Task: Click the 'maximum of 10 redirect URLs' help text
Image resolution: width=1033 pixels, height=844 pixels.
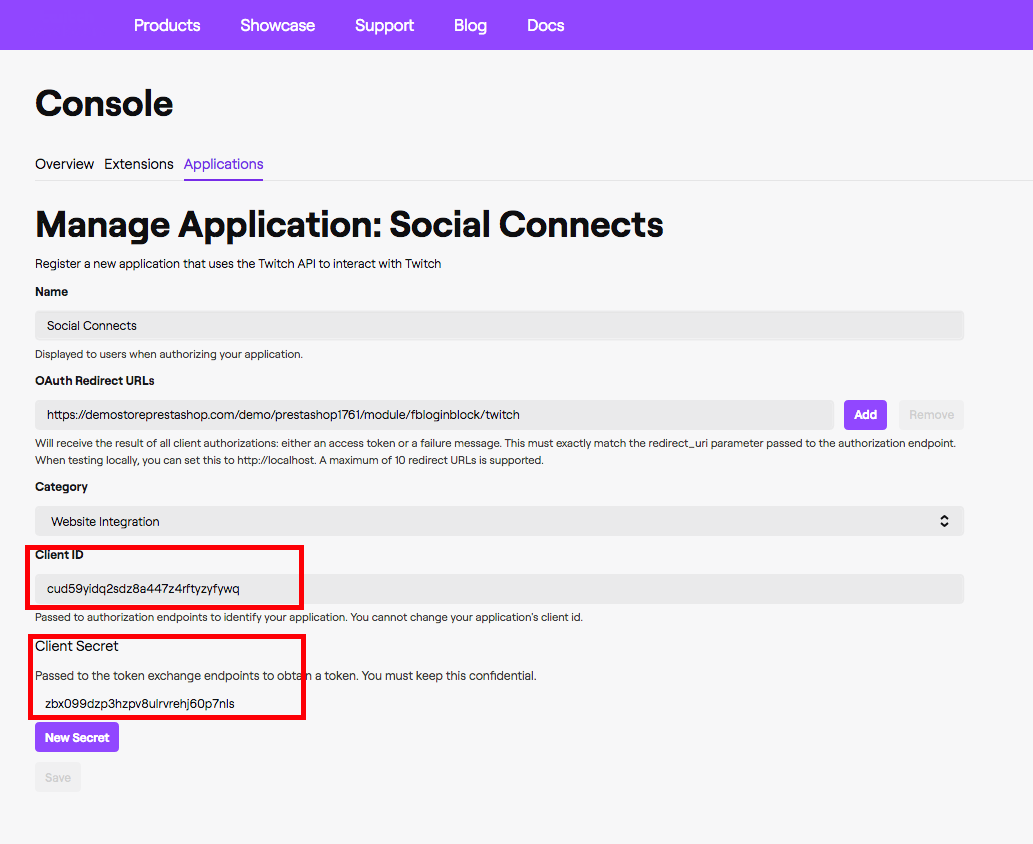Action: click(x=432, y=460)
